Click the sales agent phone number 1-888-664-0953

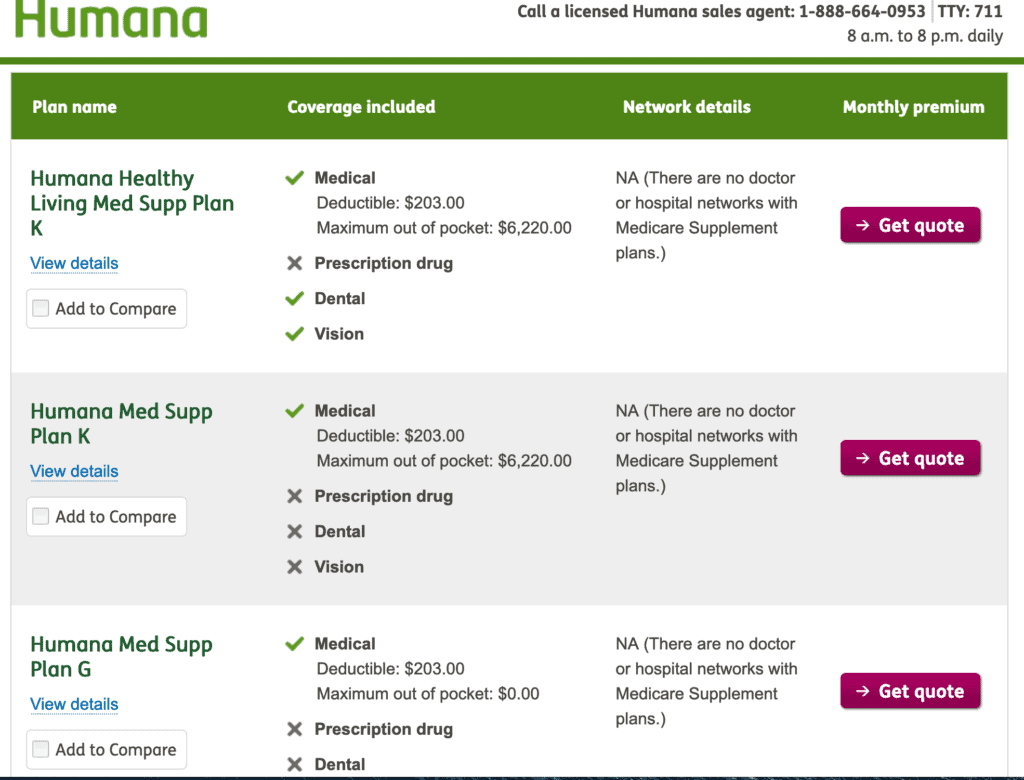861,12
